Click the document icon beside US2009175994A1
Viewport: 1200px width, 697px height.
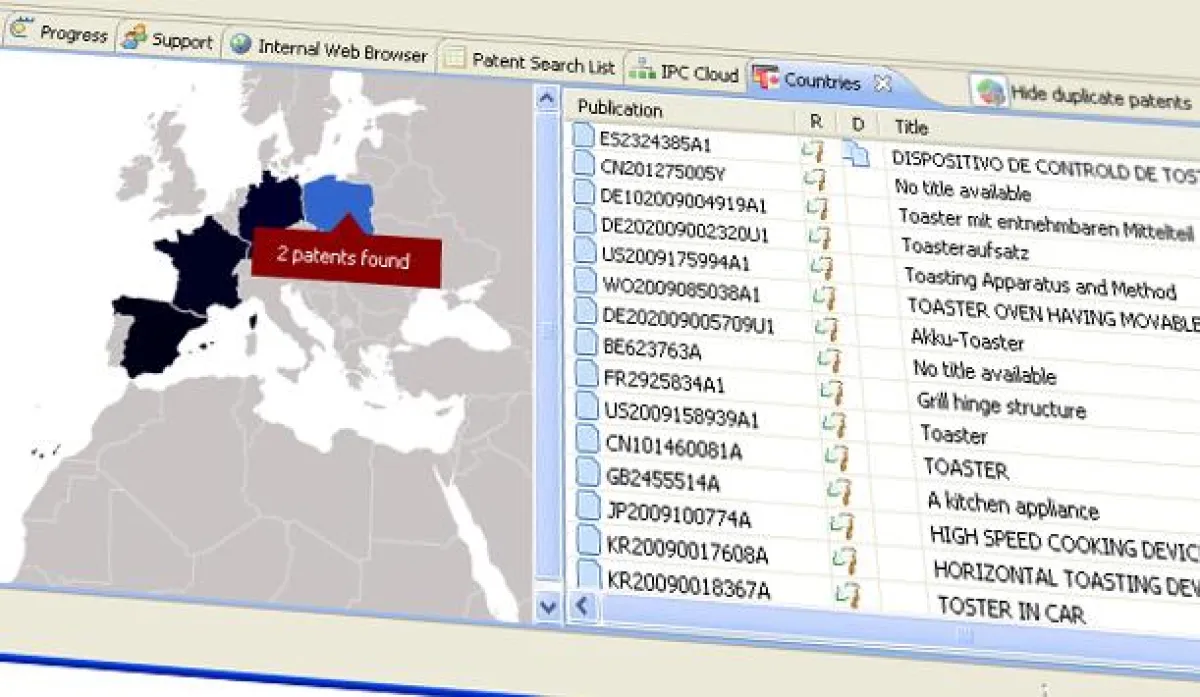tap(587, 249)
